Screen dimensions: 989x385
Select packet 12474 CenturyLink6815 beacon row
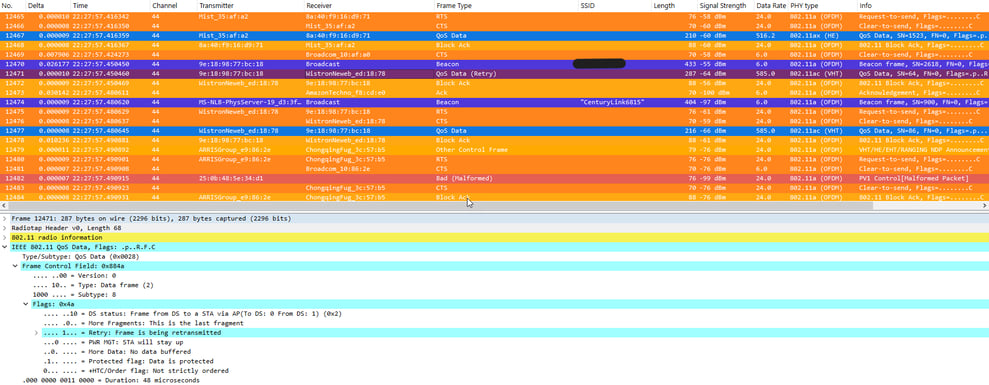(494, 102)
